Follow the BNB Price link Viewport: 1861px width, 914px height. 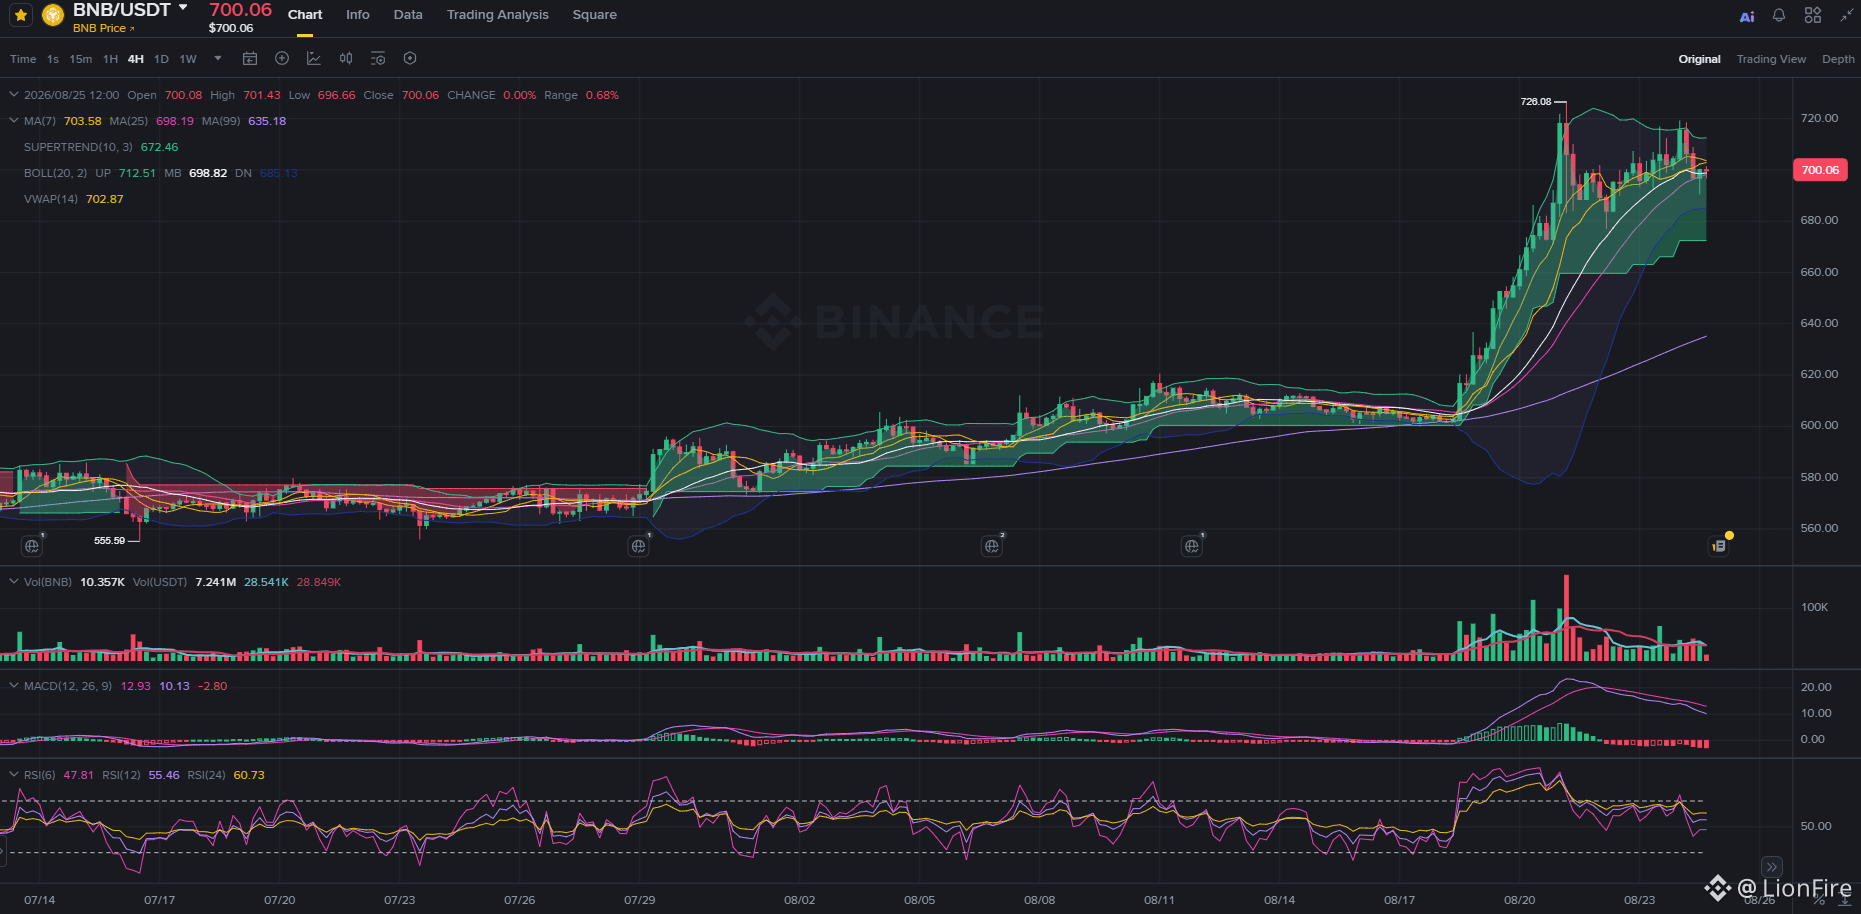point(103,28)
